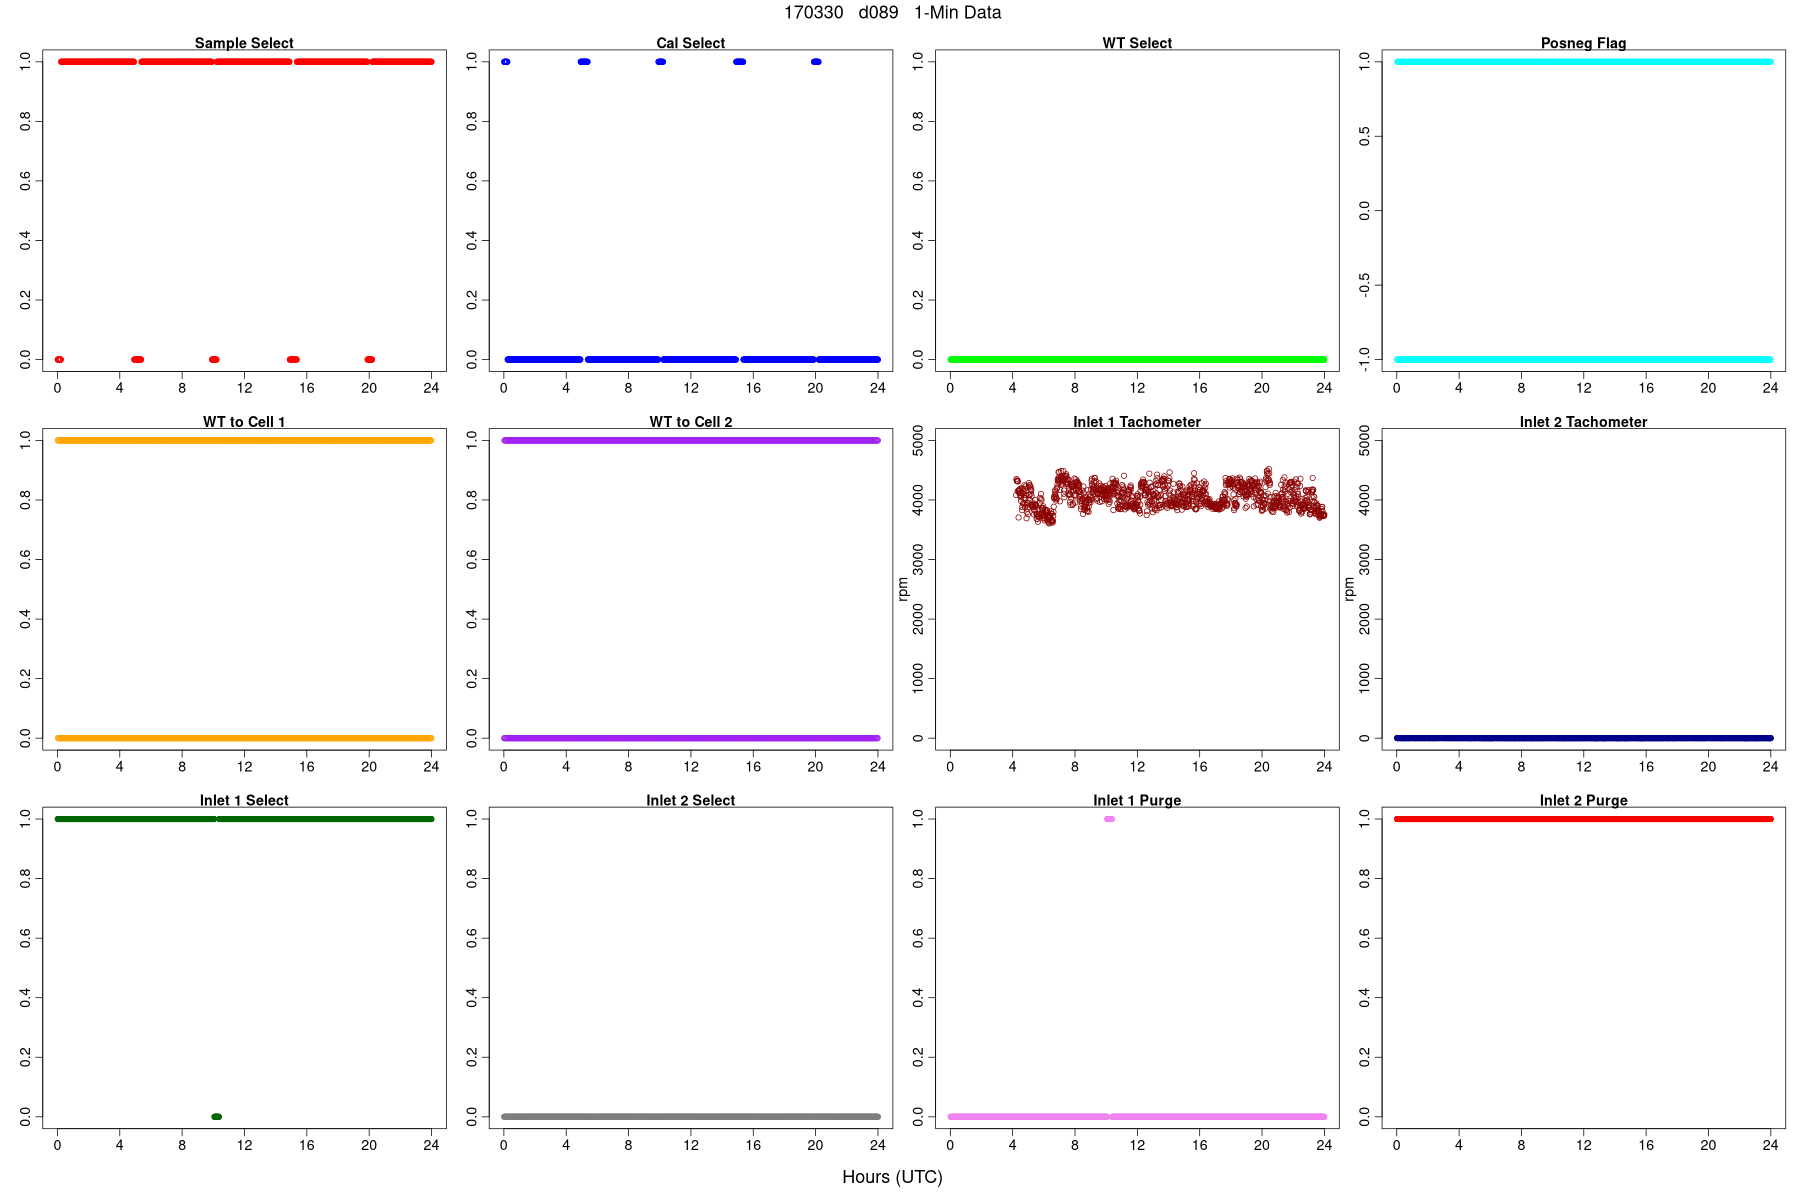Click the '24' x-axis tick of Inlet 2 Purge
The image size is (1800, 1200).
[x=1770, y=1145]
